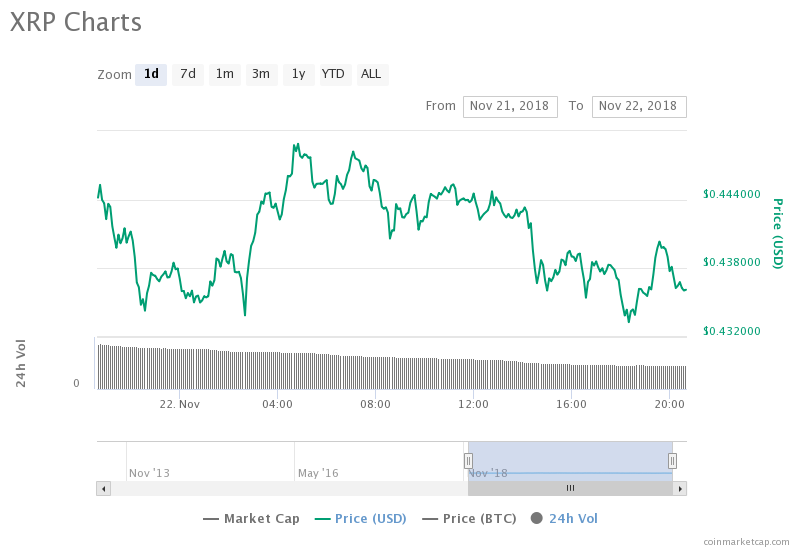Click the right navigator range handle
Viewport: 800px width, 550px height.
(672, 461)
